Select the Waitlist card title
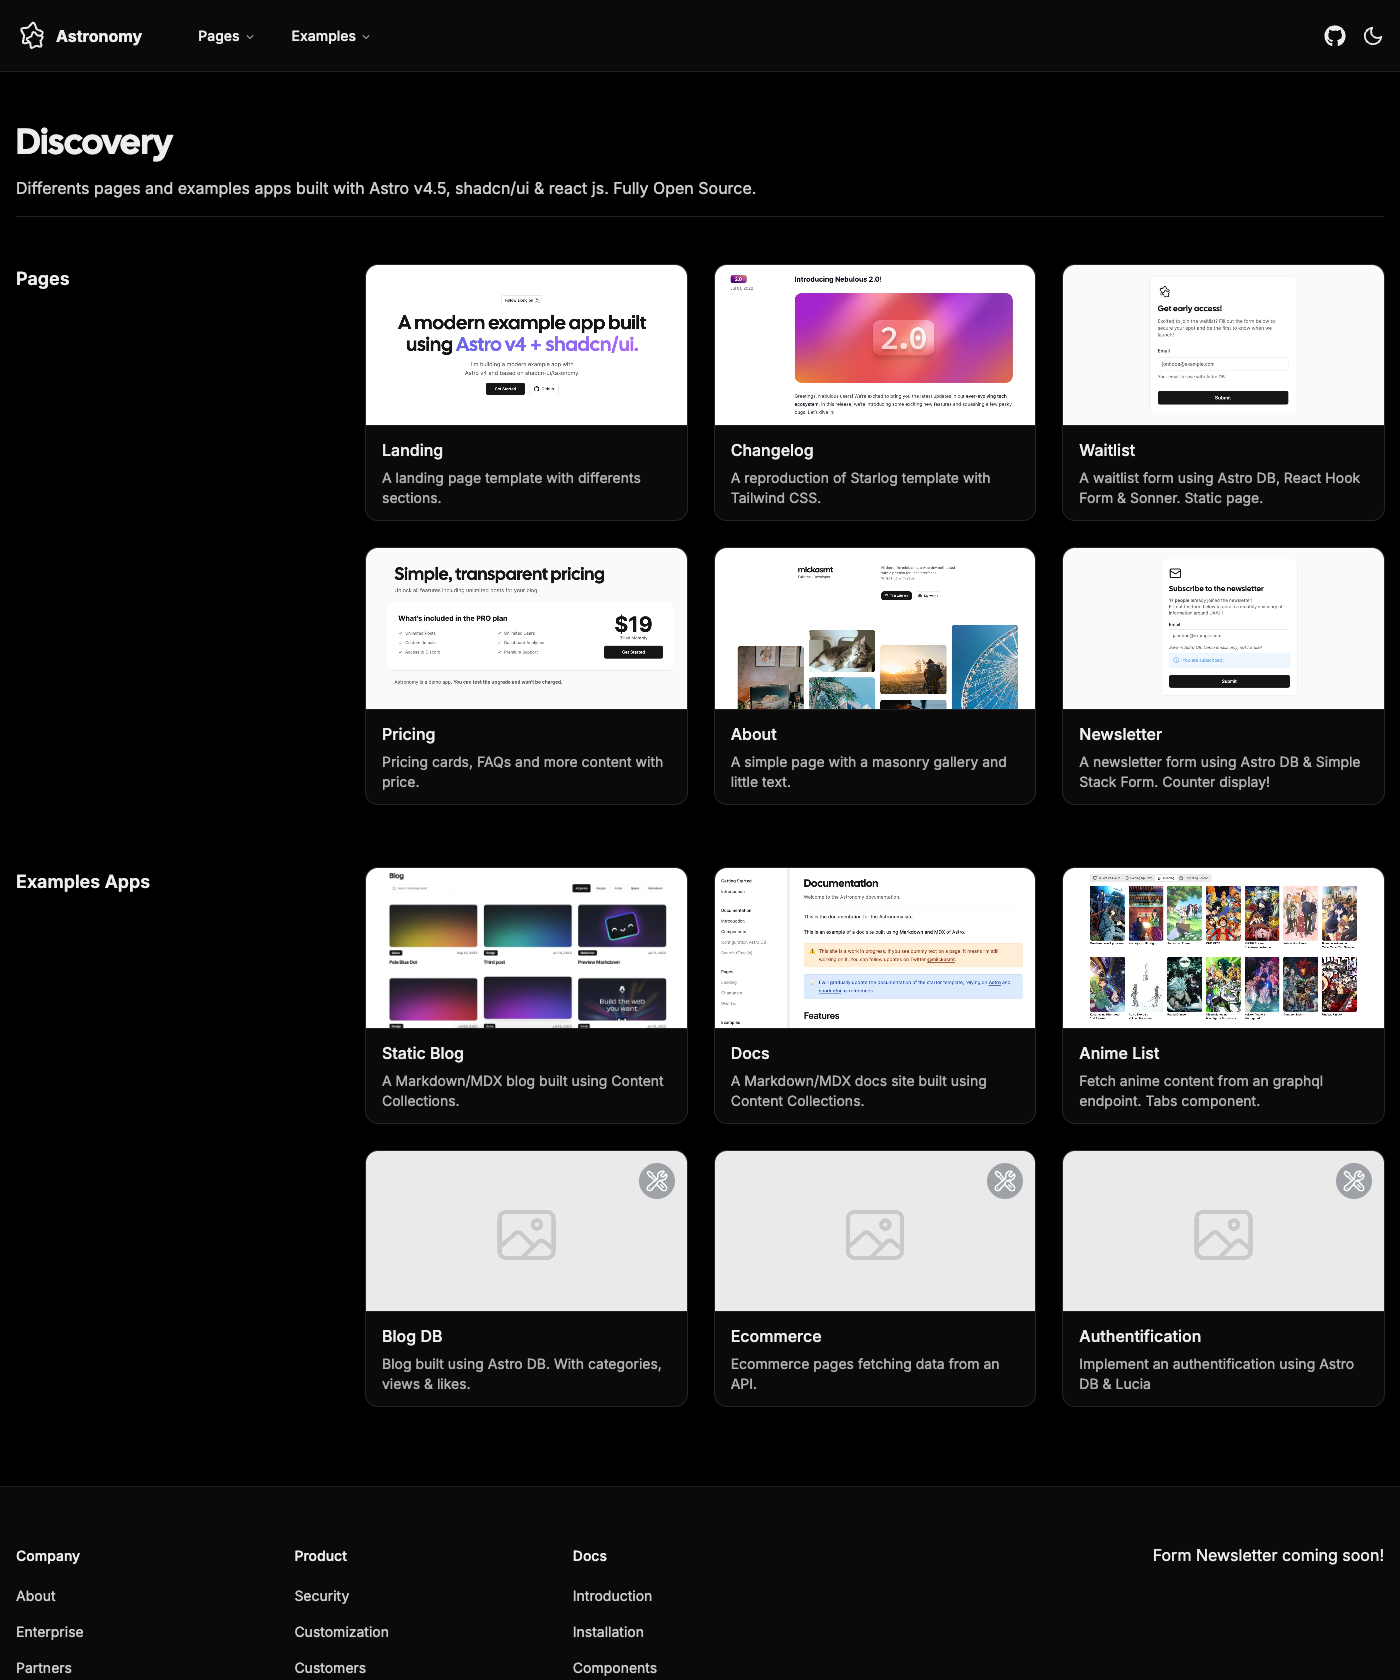This screenshot has height=1680, width=1400. [x=1107, y=451]
